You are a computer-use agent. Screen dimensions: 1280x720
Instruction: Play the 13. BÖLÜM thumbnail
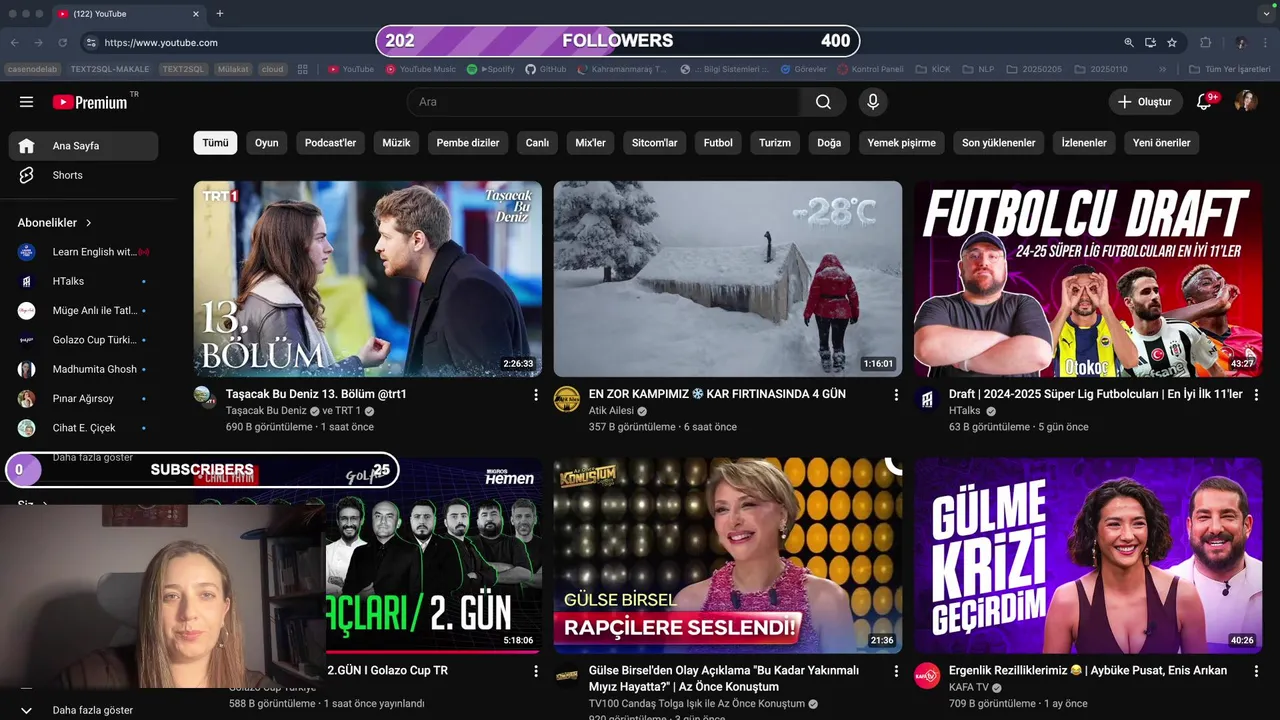click(x=368, y=279)
